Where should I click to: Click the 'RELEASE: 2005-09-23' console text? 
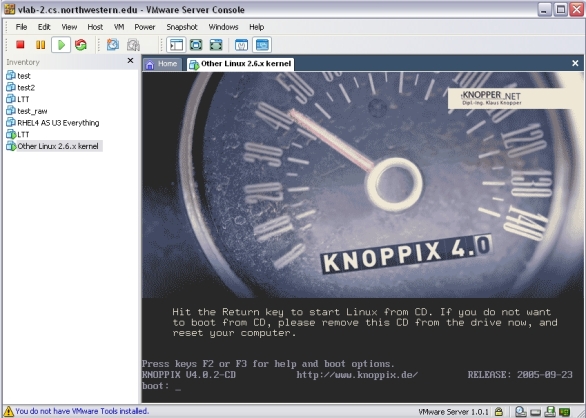point(520,375)
